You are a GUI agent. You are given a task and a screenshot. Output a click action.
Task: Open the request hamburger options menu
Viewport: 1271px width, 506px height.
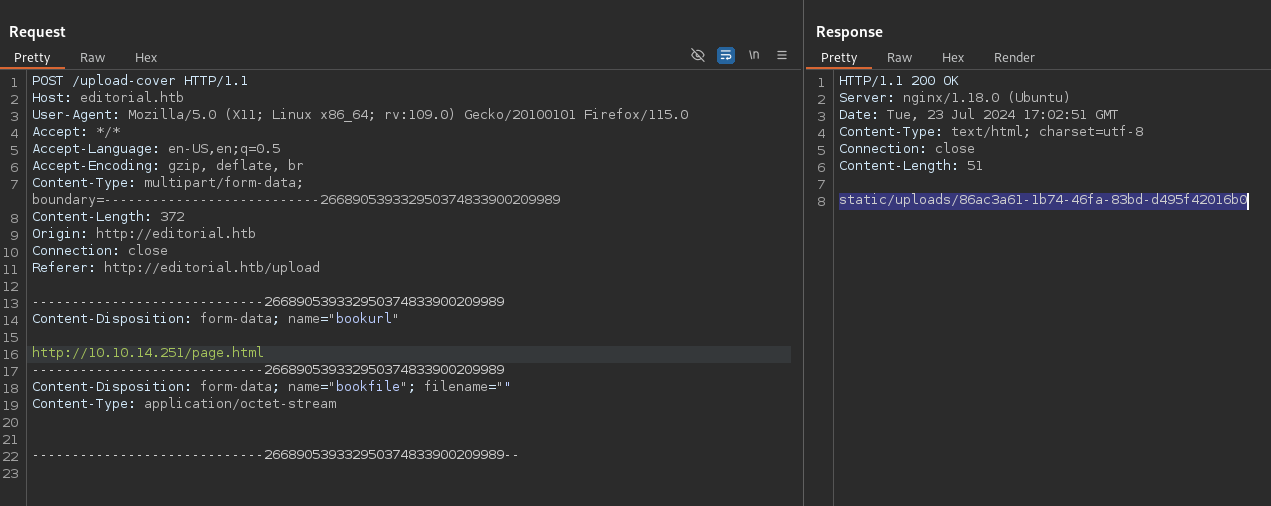coord(782,55)
